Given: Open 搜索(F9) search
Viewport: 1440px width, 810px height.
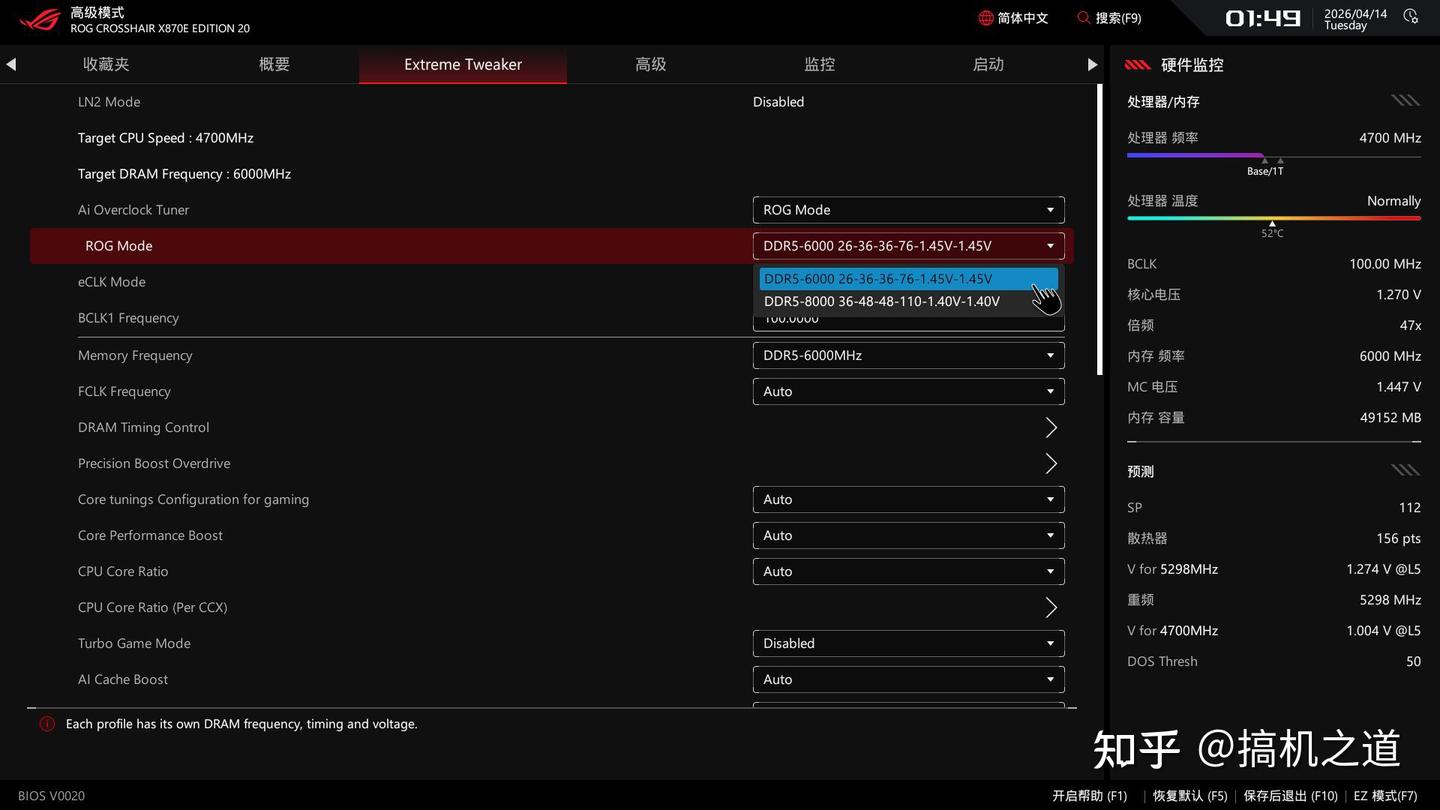Looking at the screenshot, I should pos(1109,18).
